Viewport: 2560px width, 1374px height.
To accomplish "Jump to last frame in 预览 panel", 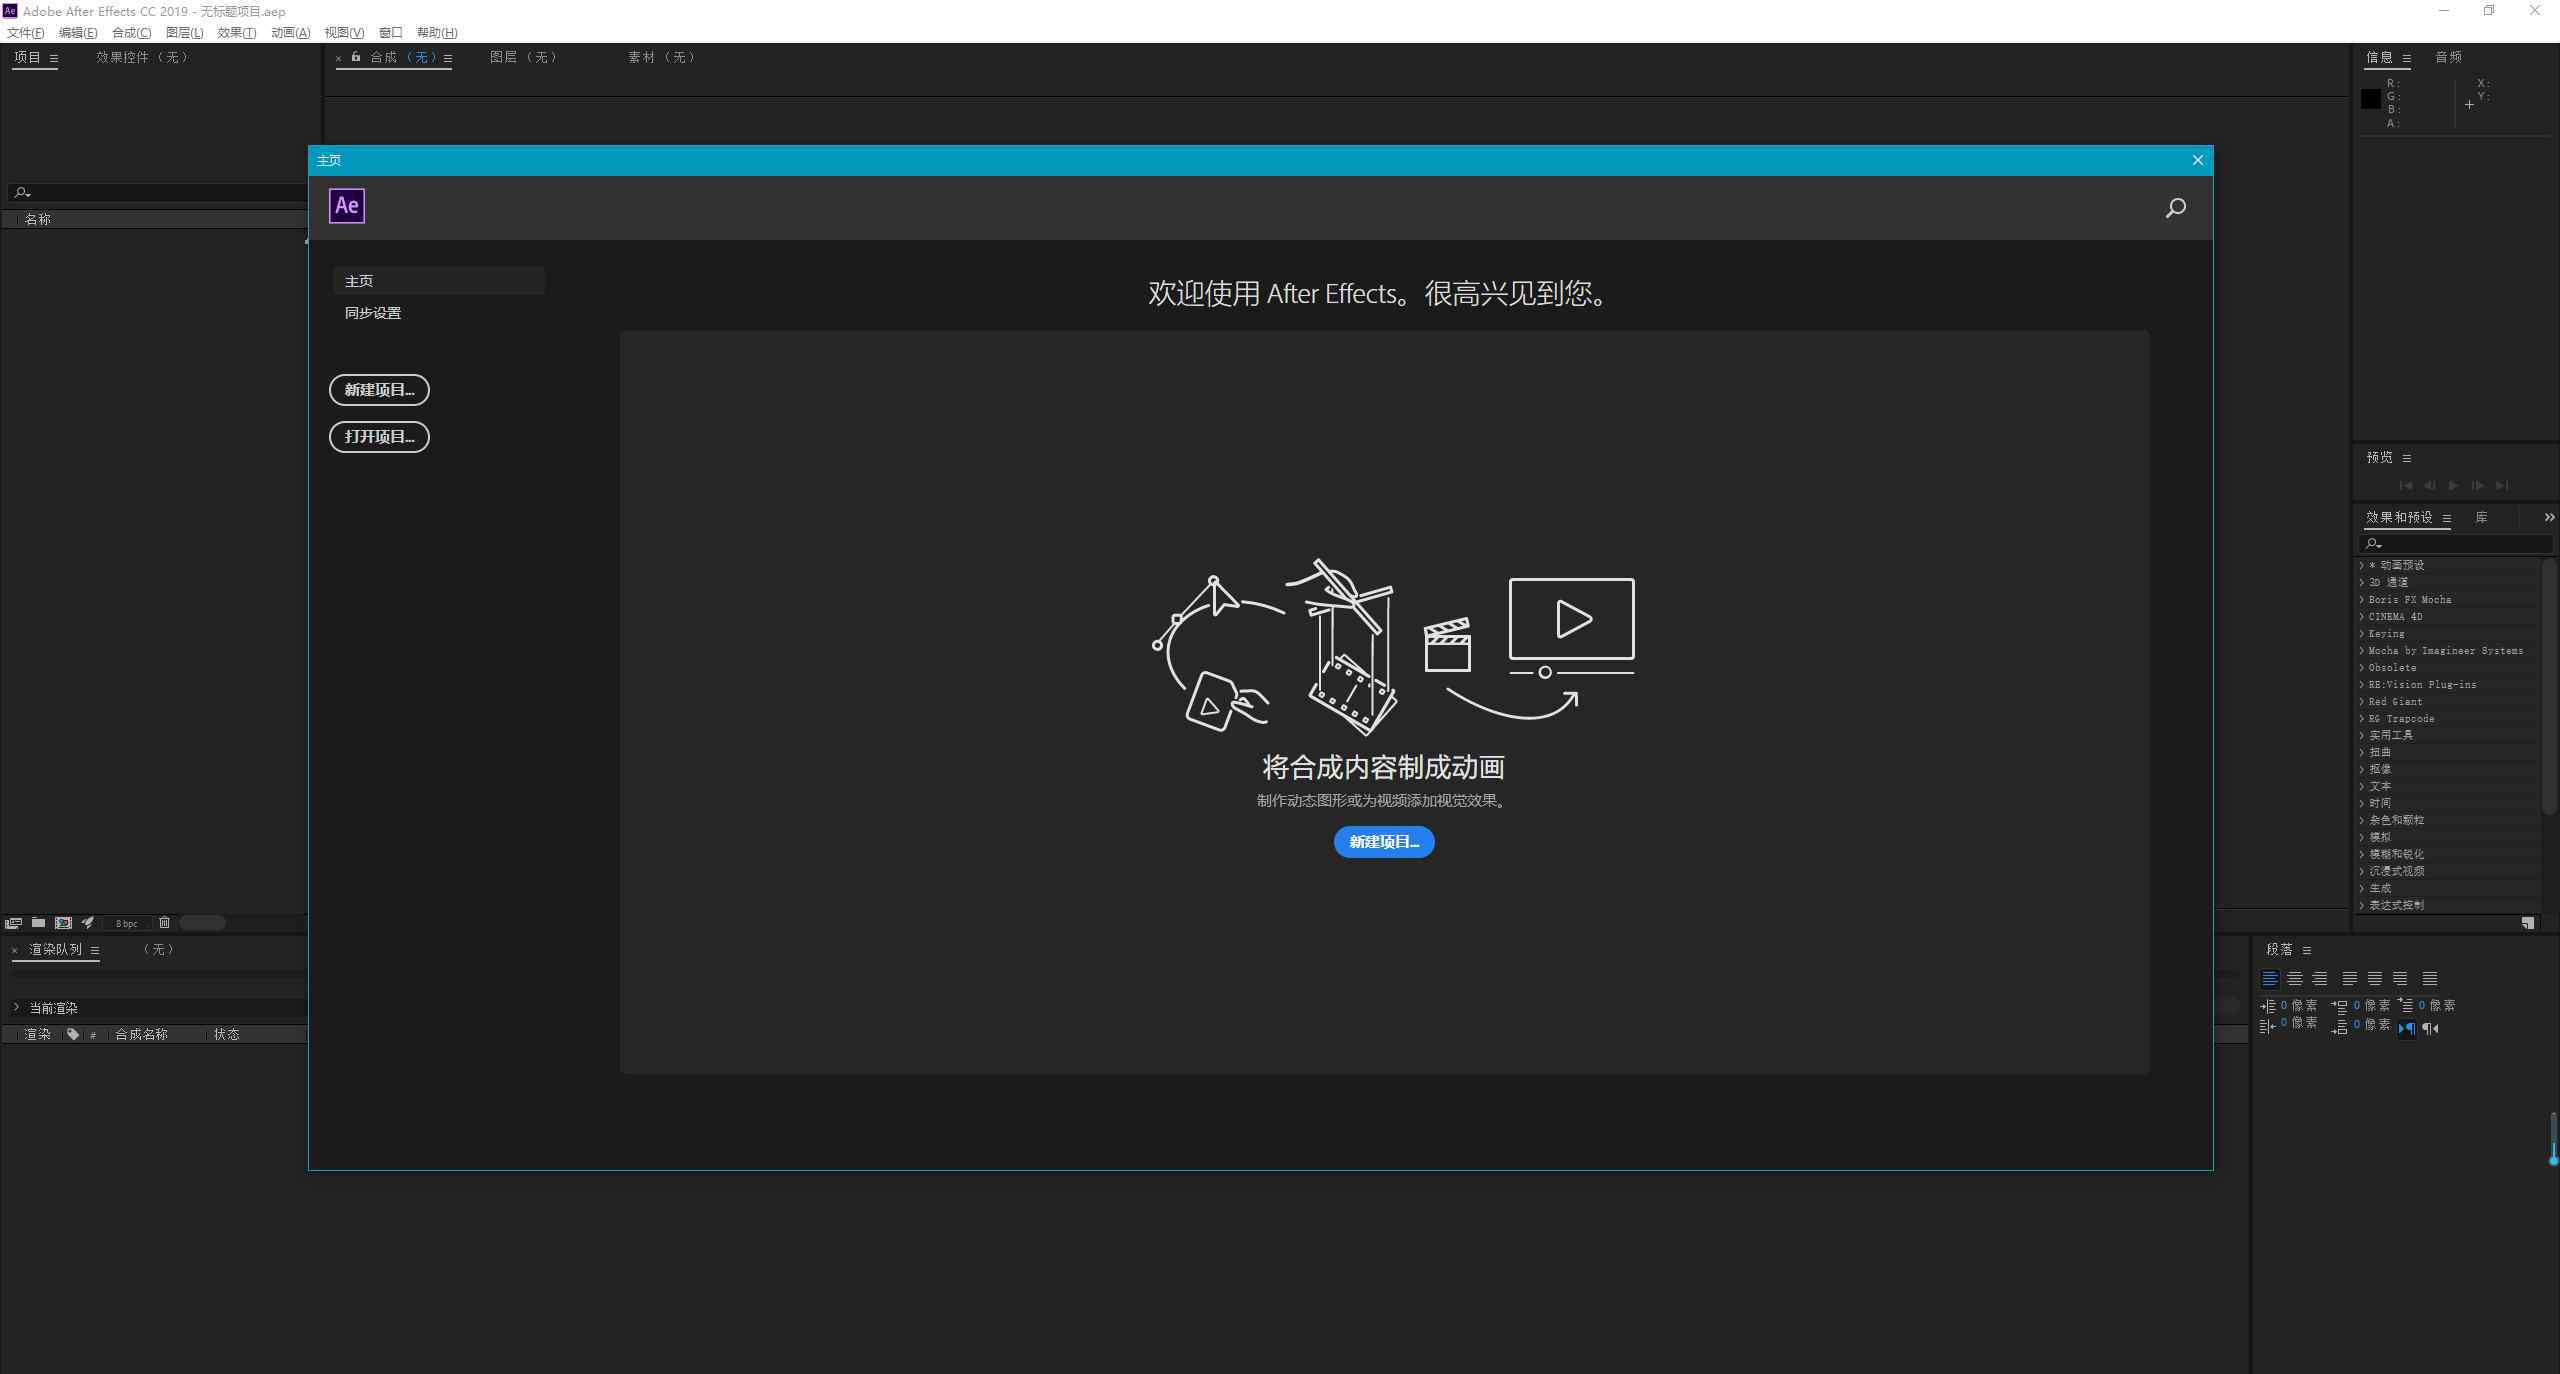I will [2502, 486].
